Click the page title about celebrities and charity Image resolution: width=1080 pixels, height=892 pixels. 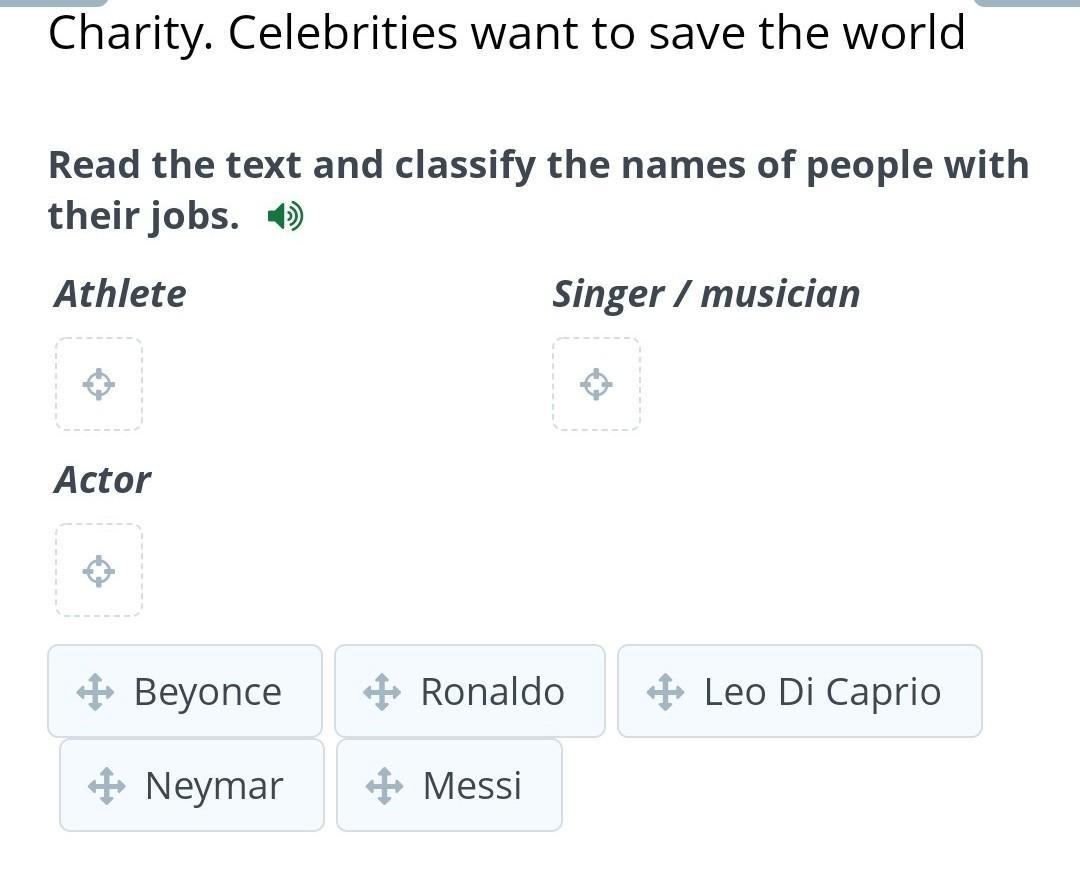(x=506, y=33)
